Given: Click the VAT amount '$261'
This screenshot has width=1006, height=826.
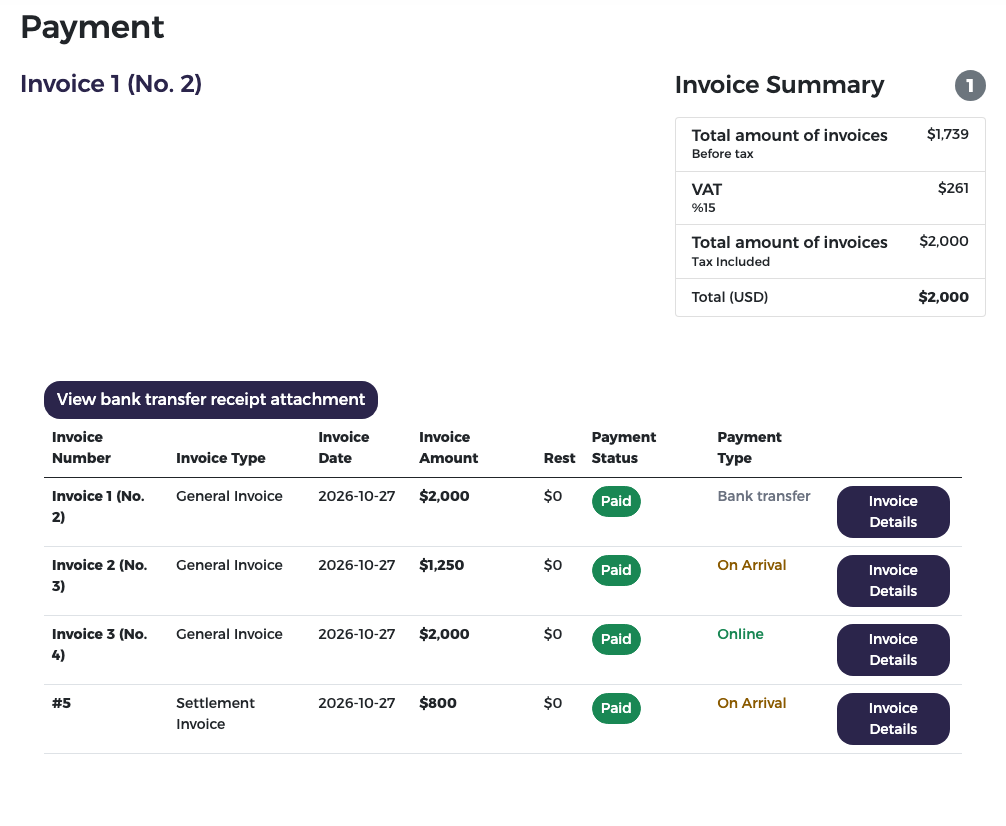Looking at the screenshot, I should pos(953,188).
